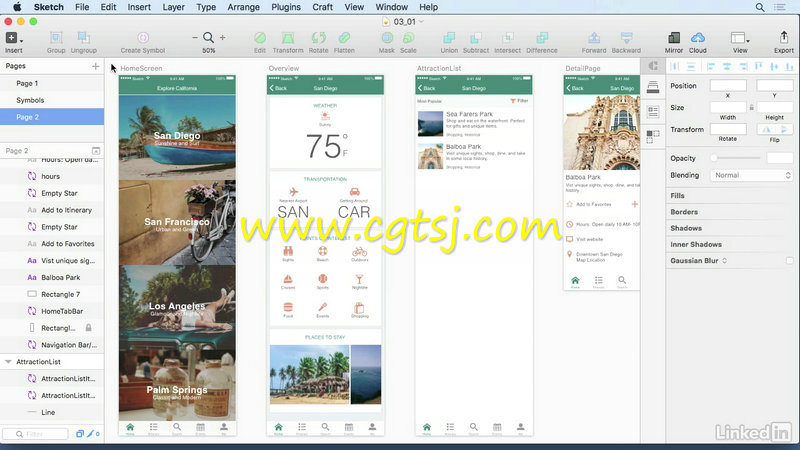This screenshot has width=800, height=450.
Task: Click Create Symbol in toolbar
Action: [x=143, y=38]
